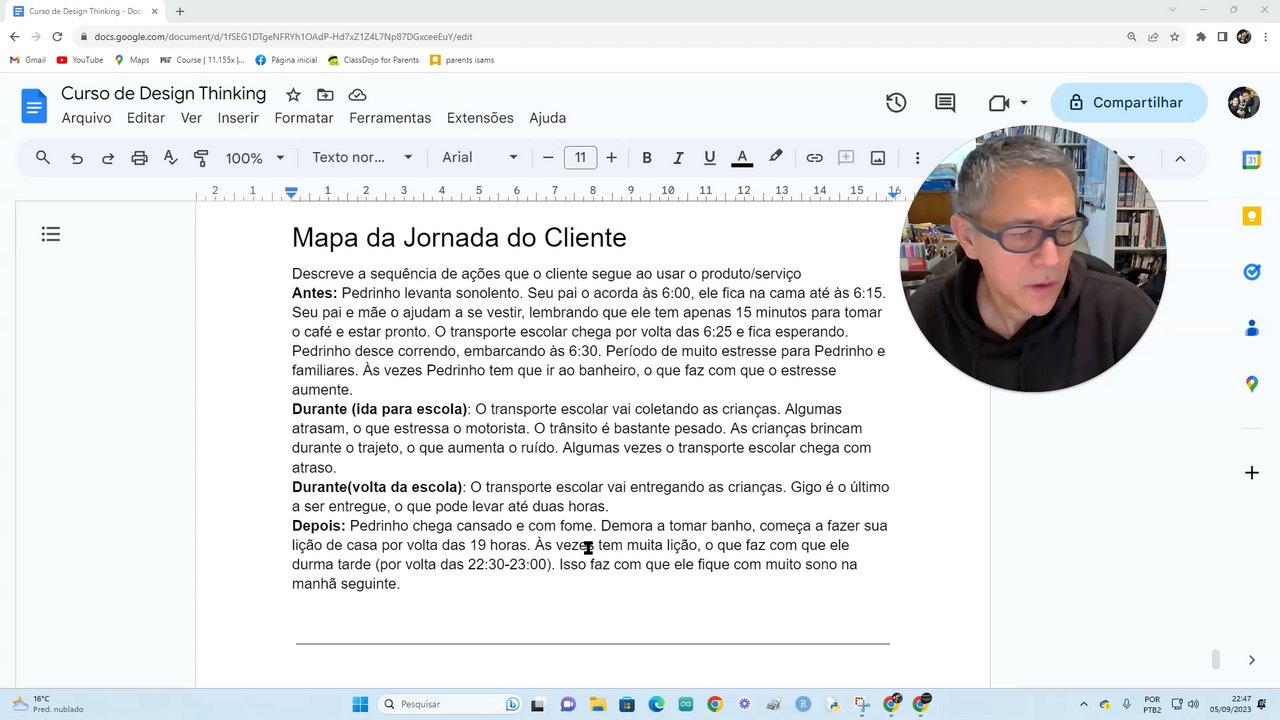The width and height of the screenshot is (1280, 720).
Task: Open the Ajuda menu
Action: click(x=548, y=118)
